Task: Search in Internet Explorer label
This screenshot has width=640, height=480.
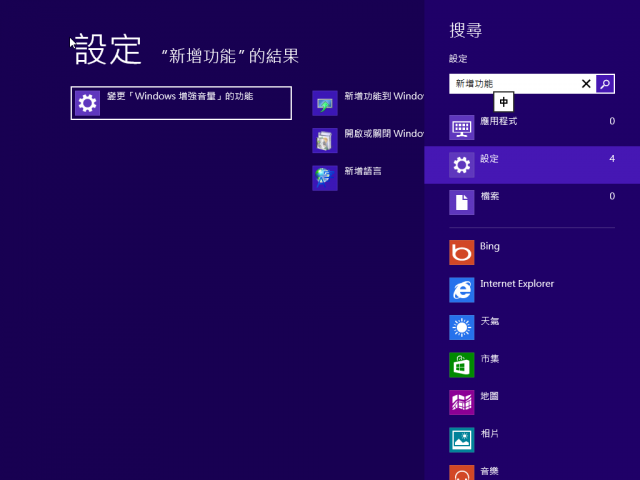Action: (x=517, y=284)
